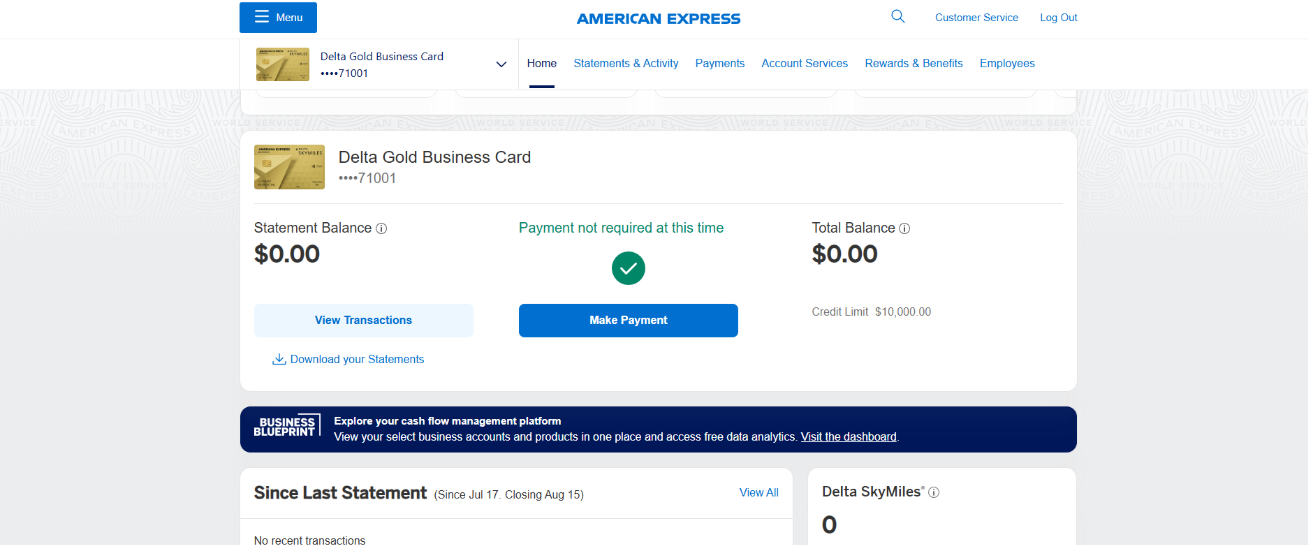The width and height of the screenshot is (1308, 545).
Task: Click the search magnifier icon
Action: [x=897, y=17]
